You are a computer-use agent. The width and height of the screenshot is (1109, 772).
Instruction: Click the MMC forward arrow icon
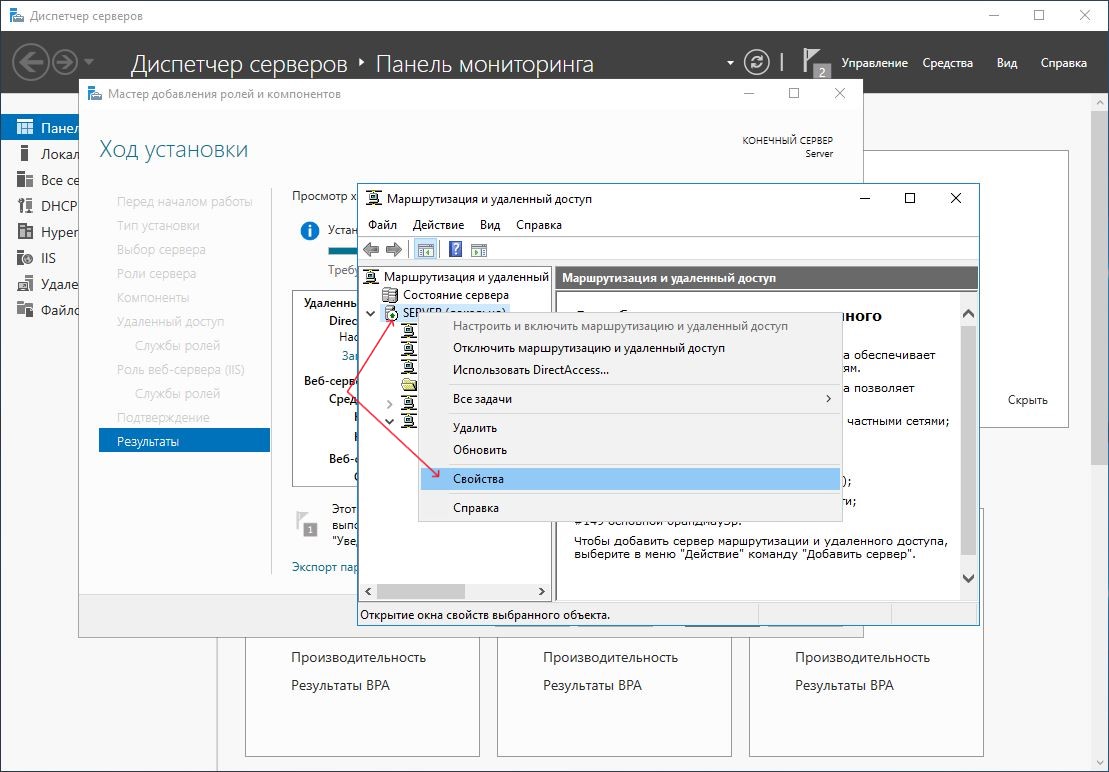(x=394, y=250)
